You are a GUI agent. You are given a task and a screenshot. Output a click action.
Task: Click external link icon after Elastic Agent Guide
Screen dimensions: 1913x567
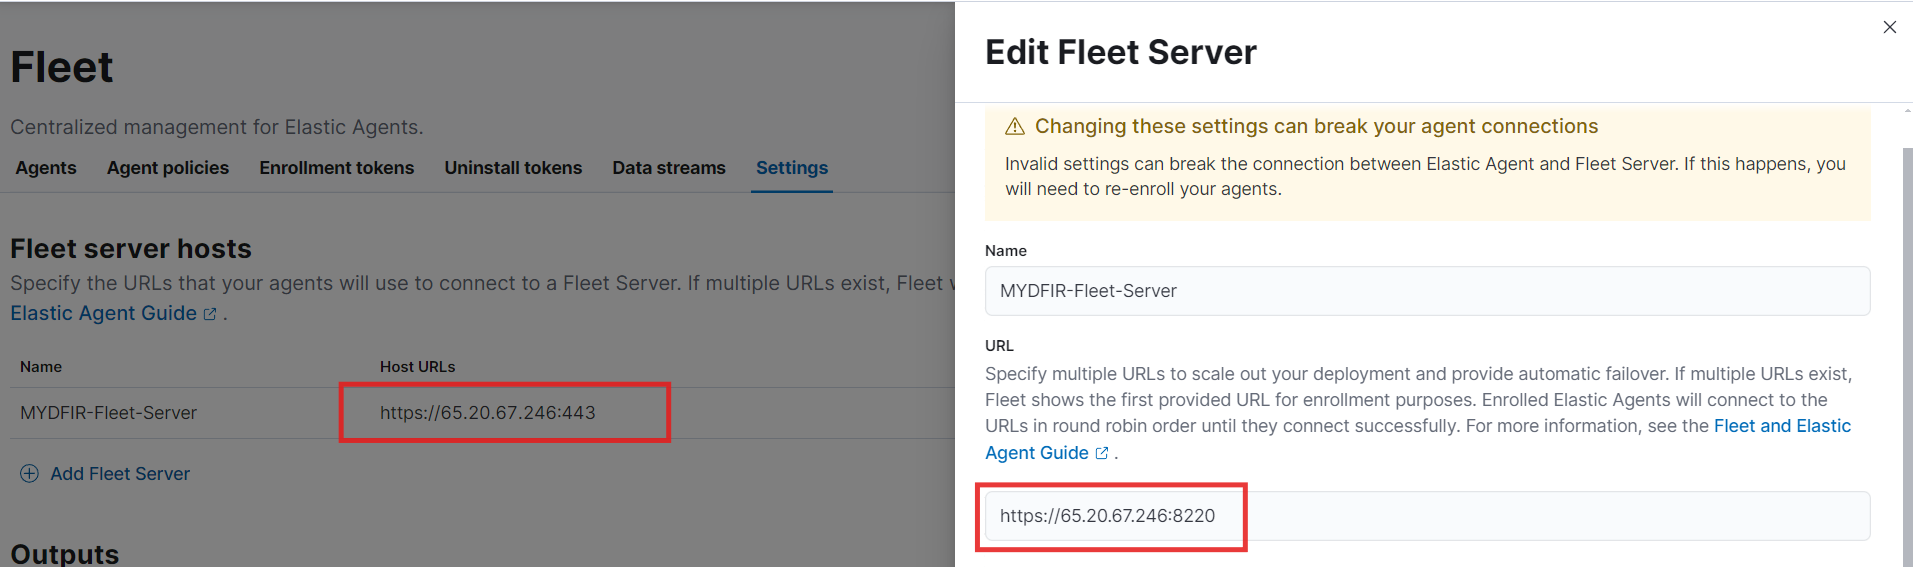coord(210,314)
